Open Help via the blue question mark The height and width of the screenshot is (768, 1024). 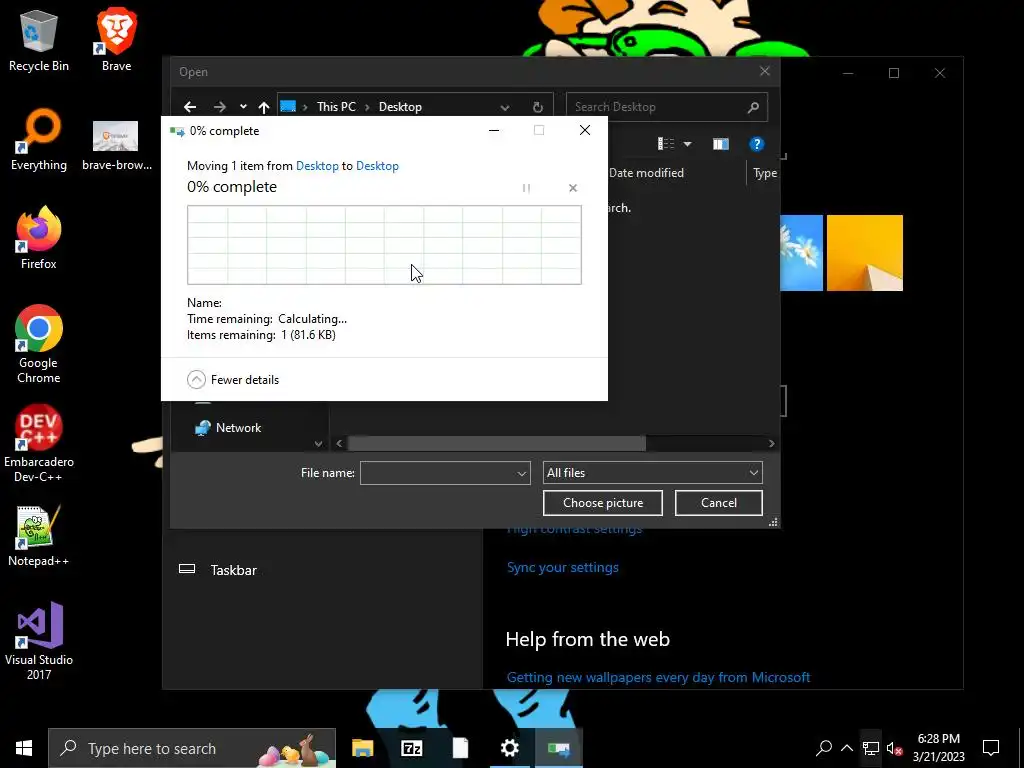756,144
